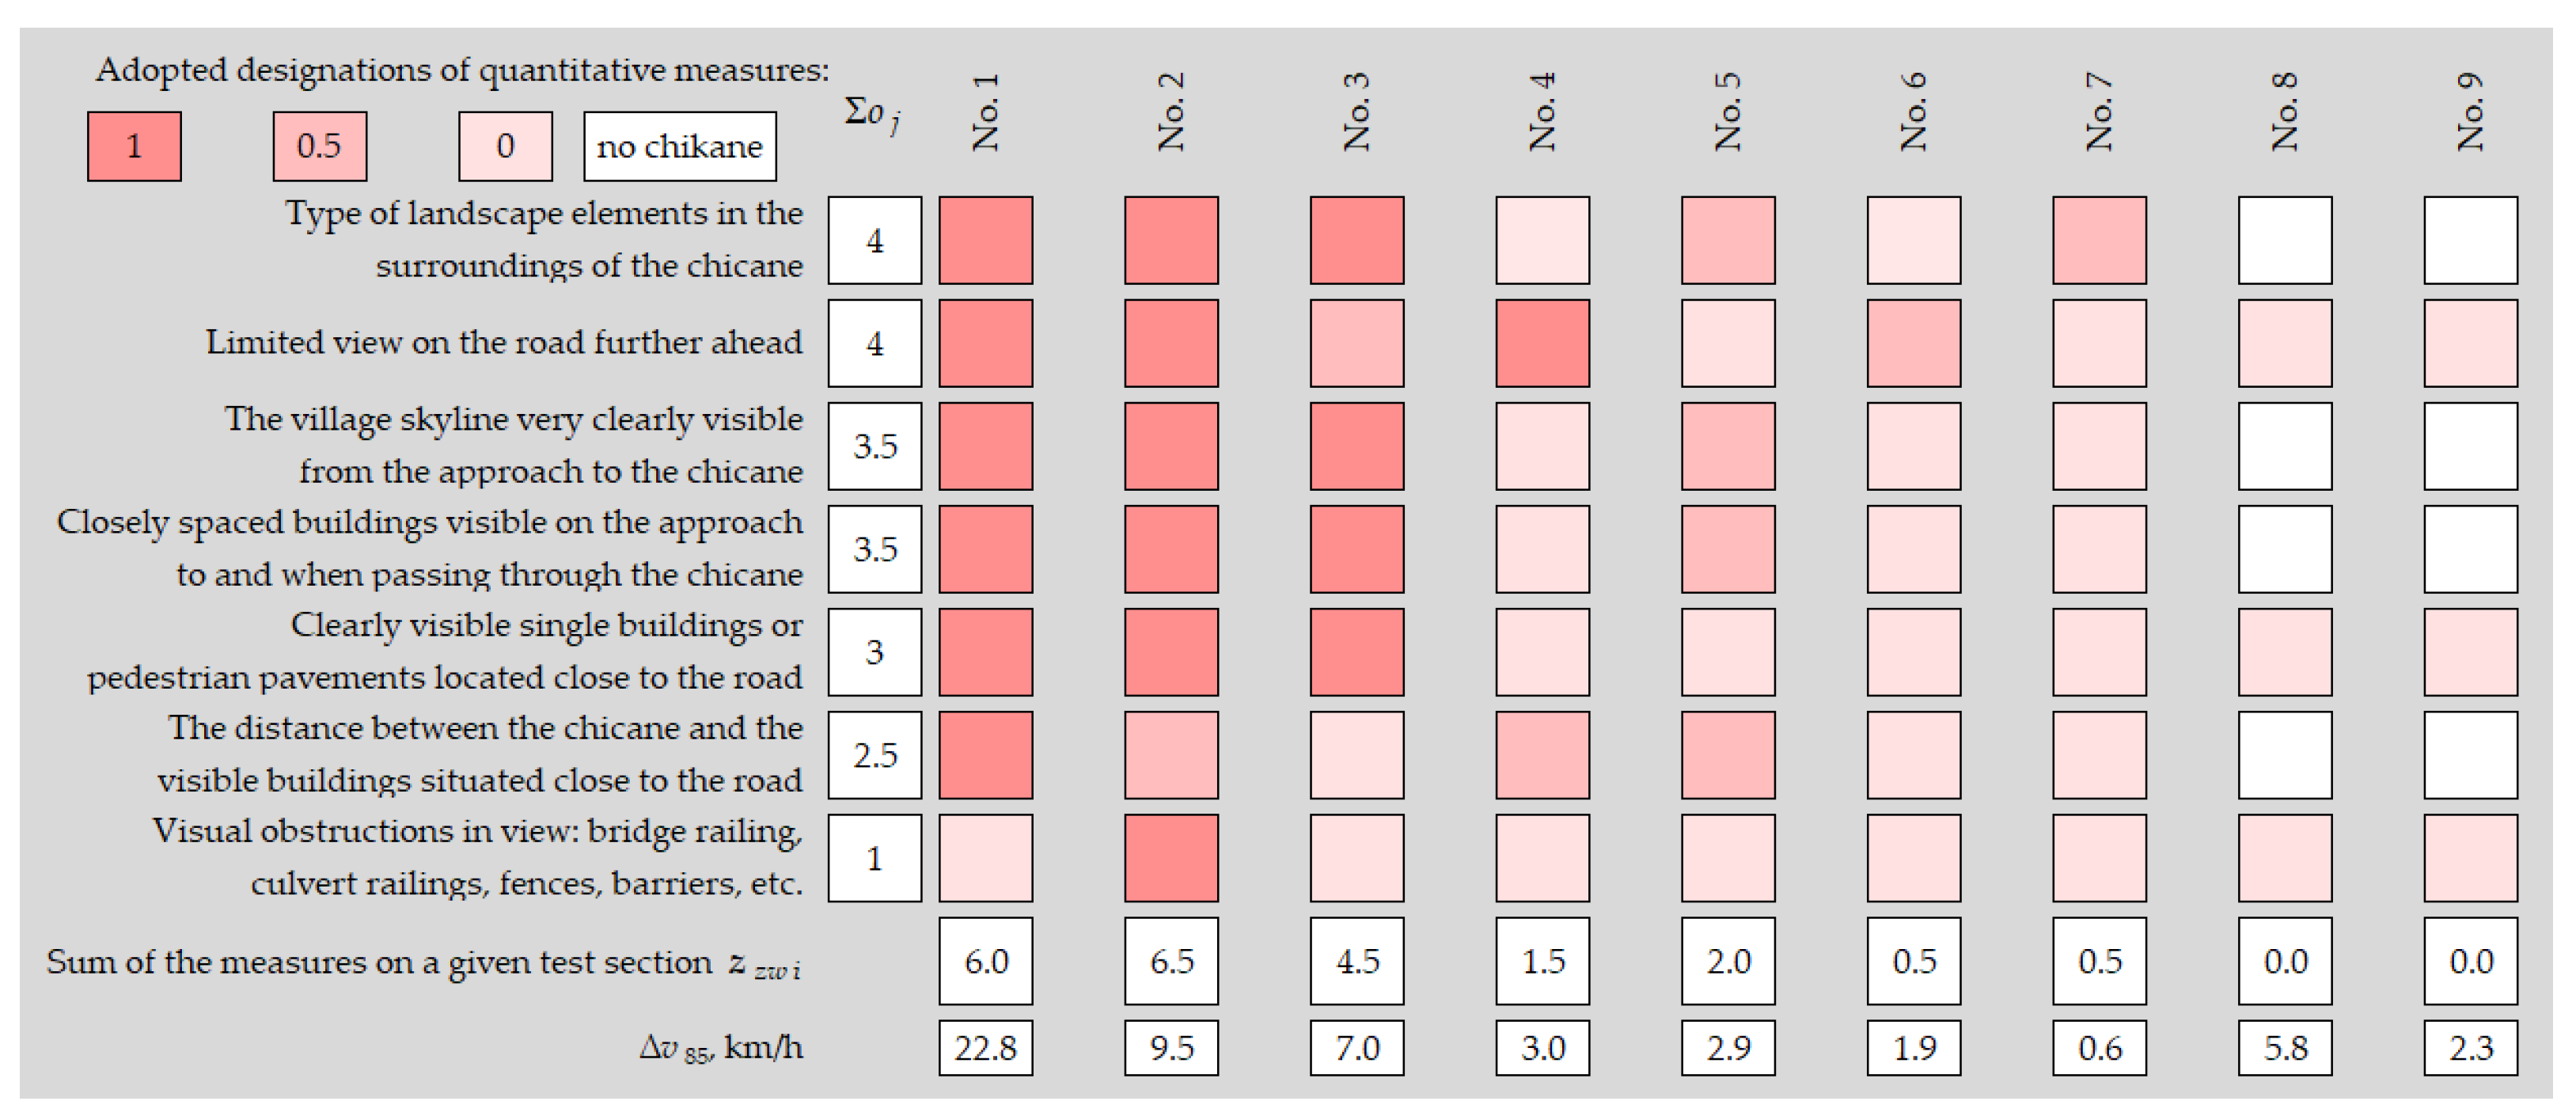The image size is (2576, 1120).
Task: Click the "Limited view on the road further ahead" label
Action: point(504,343)
